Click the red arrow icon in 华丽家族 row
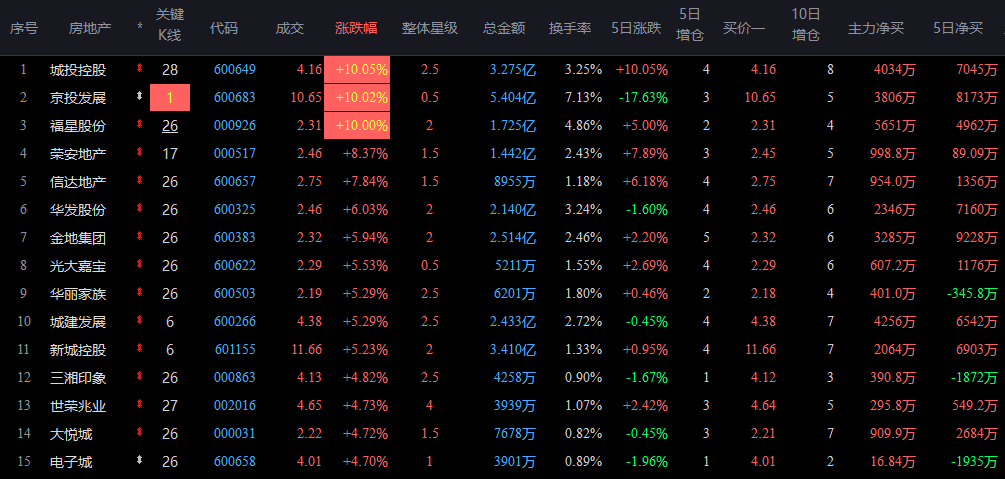The height and width of the screenshot is (479, 1005). [x=140, y=293]
